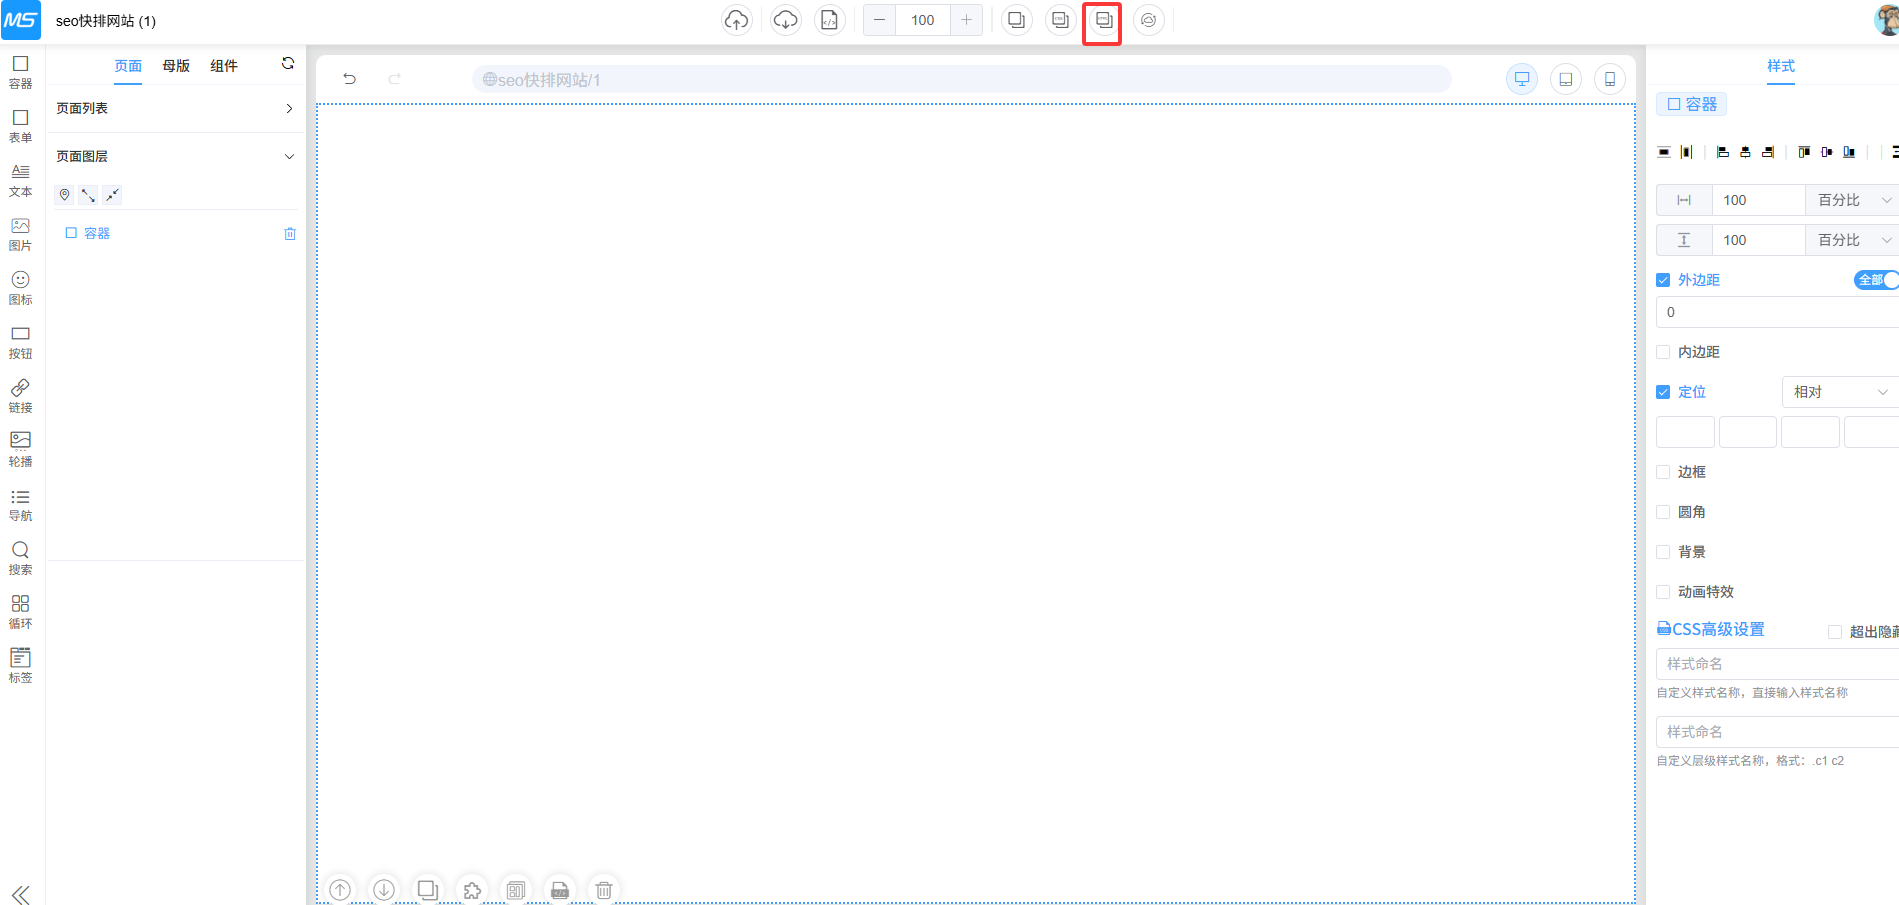Enable the 内边距 padding checkbox
The image size is (1899, 905).
[x=1663, y=352]
